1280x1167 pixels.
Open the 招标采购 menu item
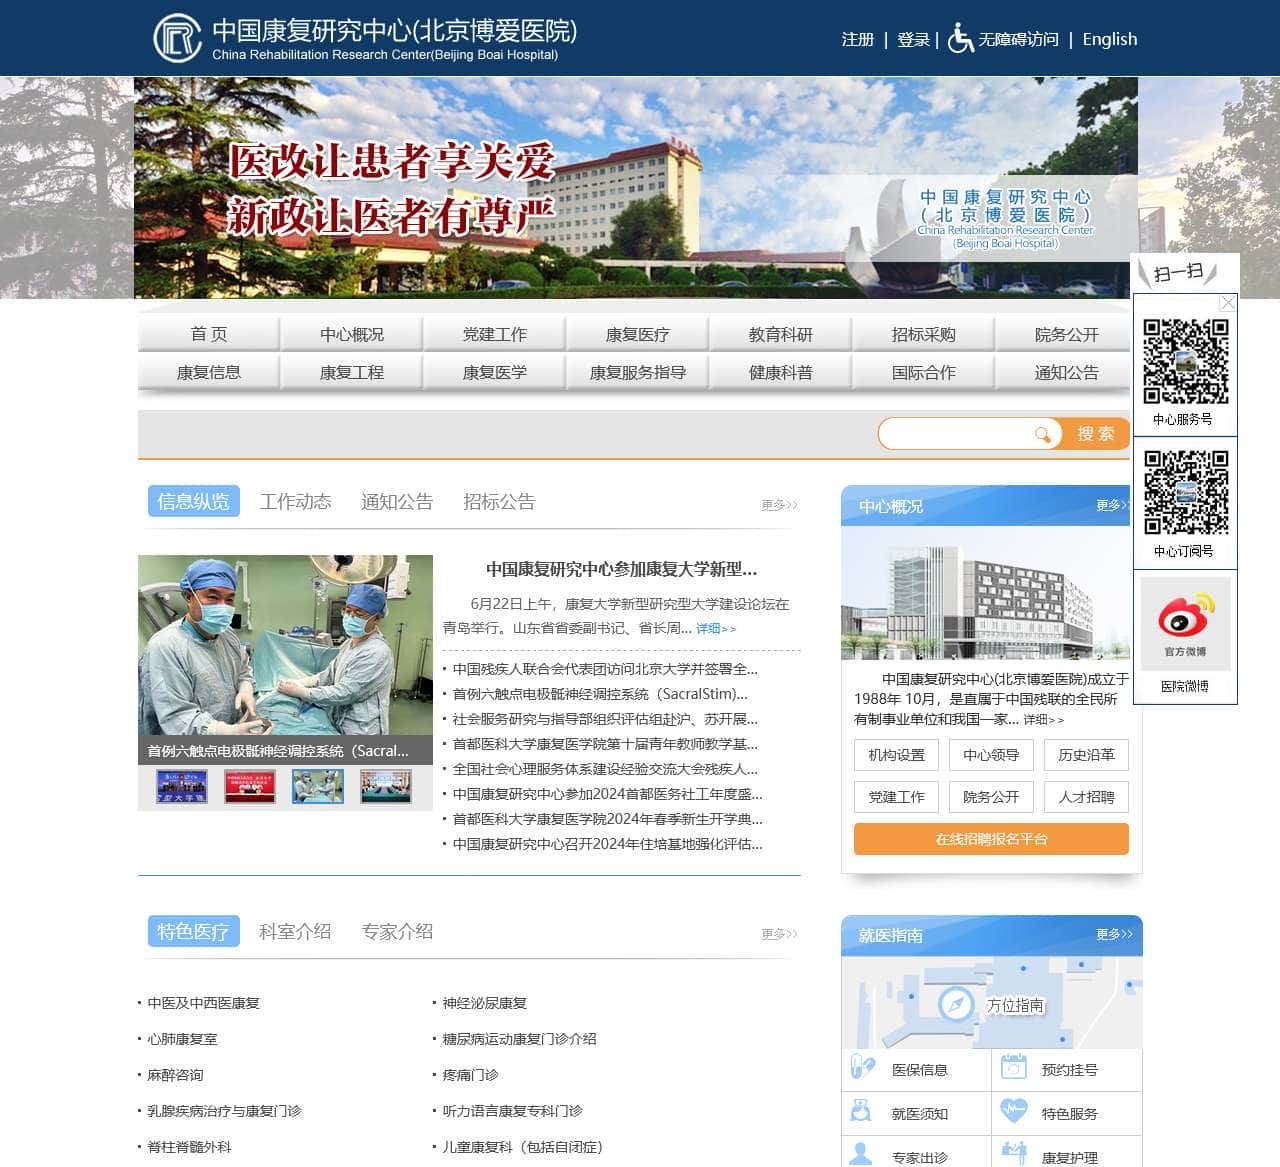click(x=922, y=334)
